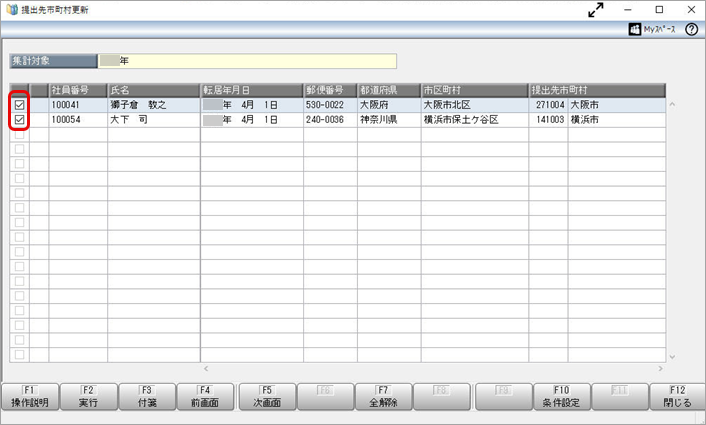706x425 pixels.
Task: Click F2 実行 button
Action: coord(88,397)
